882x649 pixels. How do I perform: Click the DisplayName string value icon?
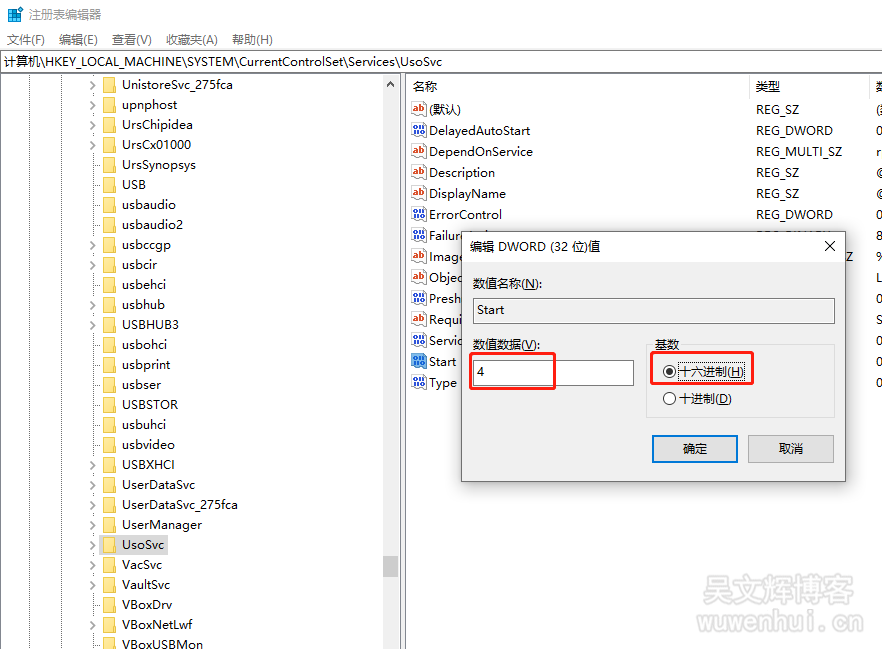point(419,194)
